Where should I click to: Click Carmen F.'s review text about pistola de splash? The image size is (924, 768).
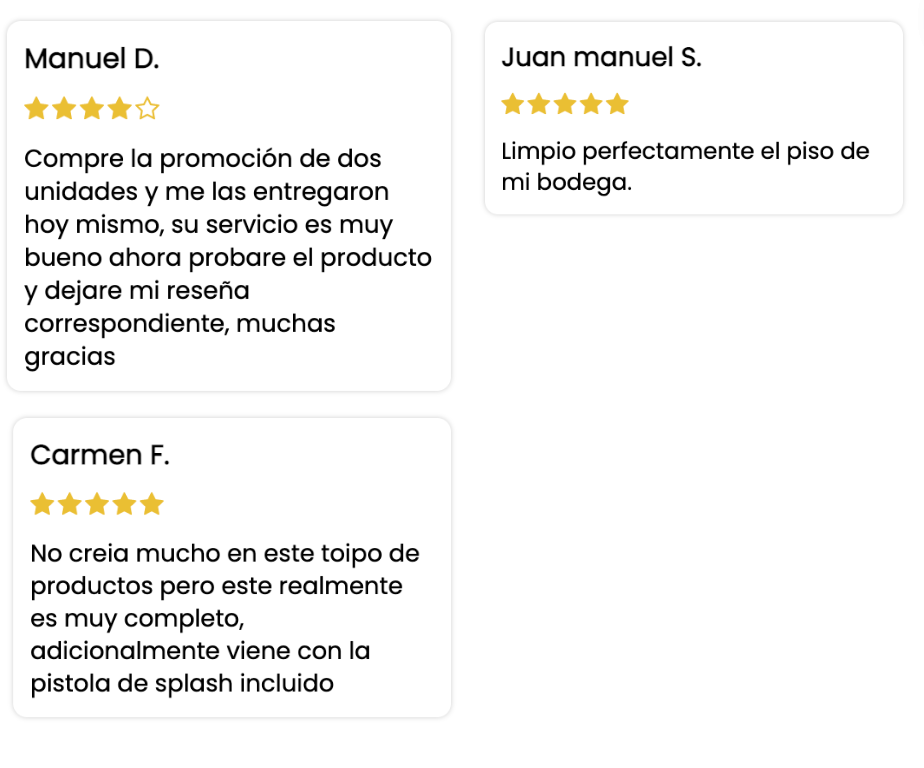(225, 618)
